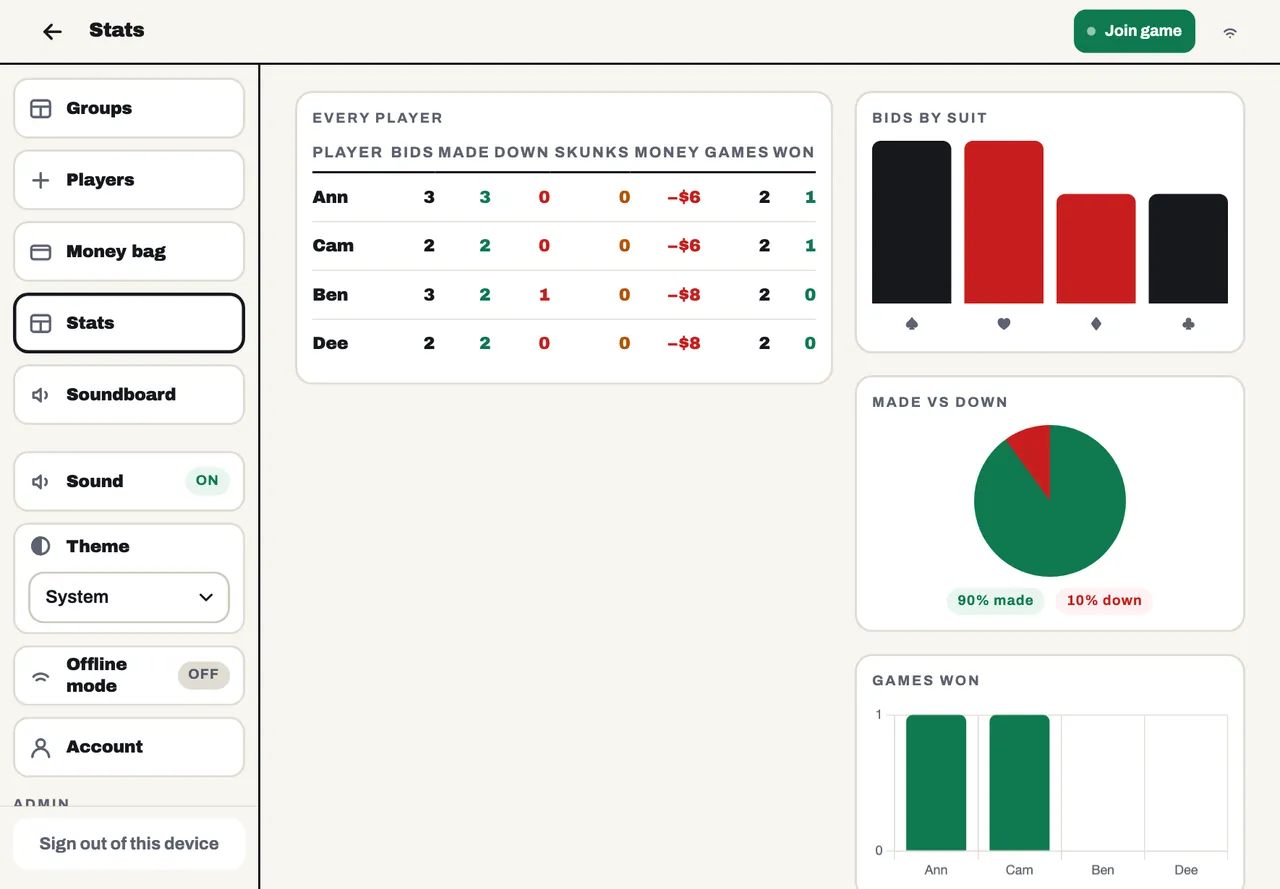Click the club suit icon
Viewport: 1280px width, 889px height.
coord(1188,324)
